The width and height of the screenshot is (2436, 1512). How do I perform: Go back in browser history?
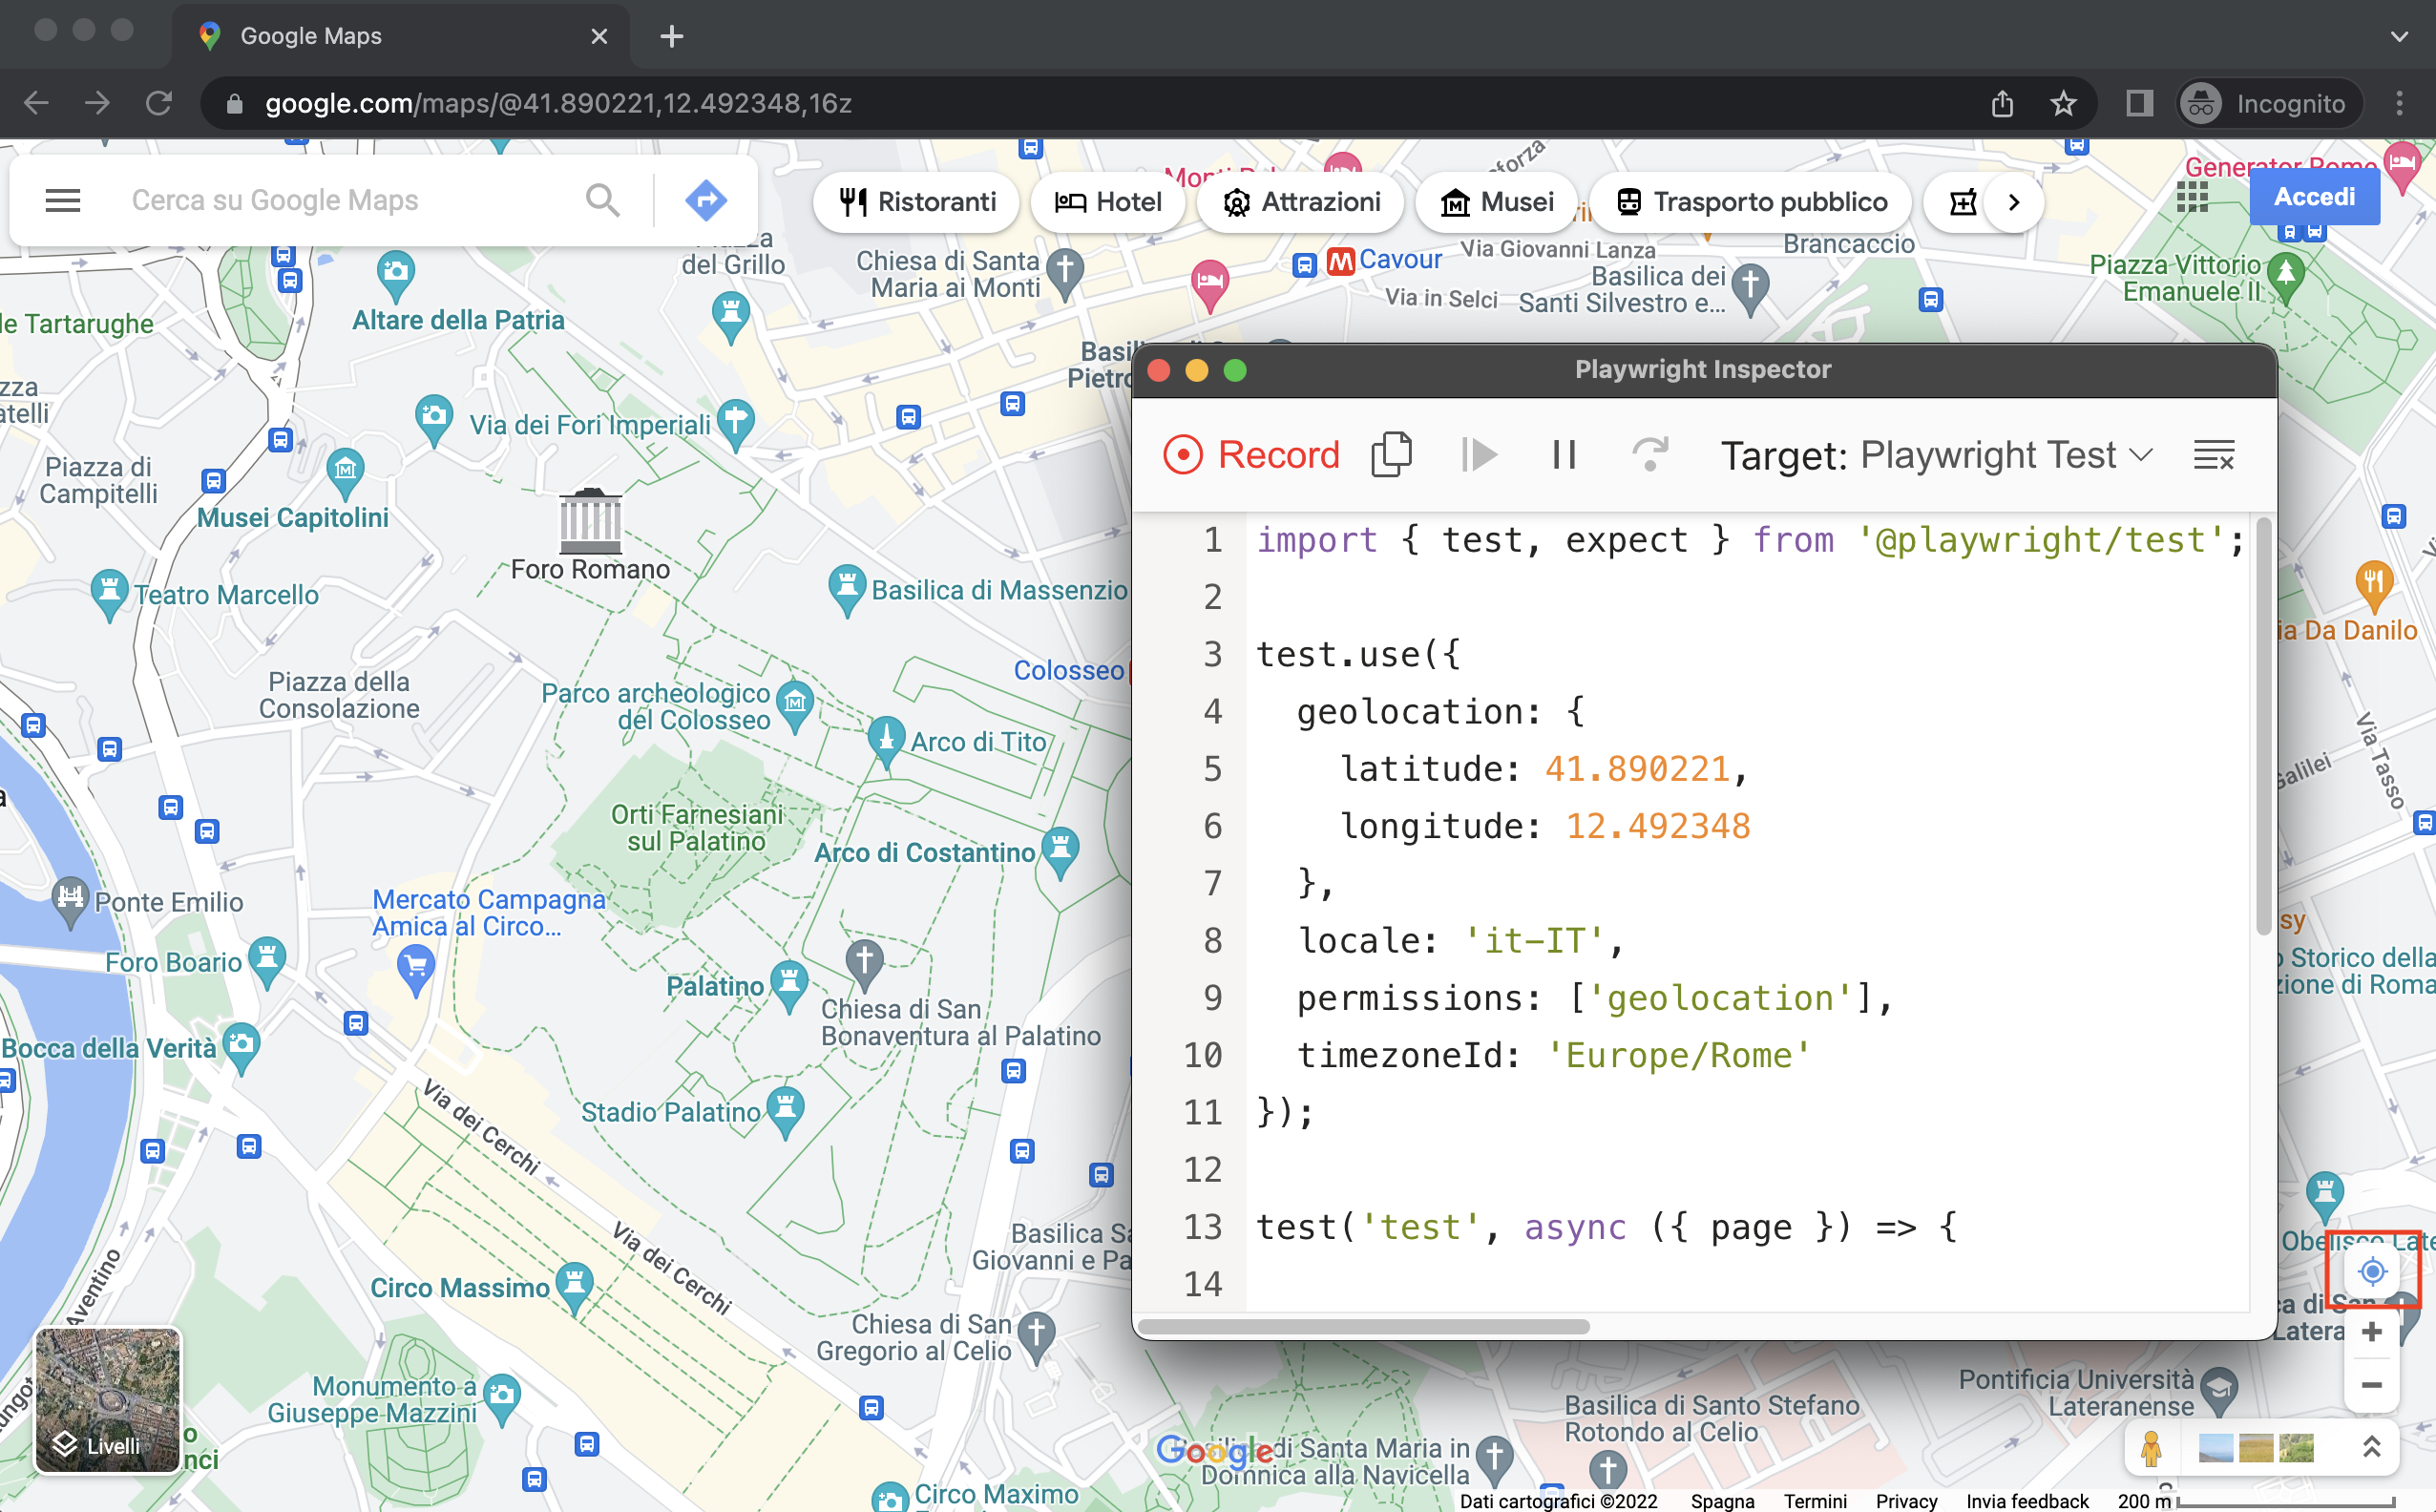[x=36, y=103]
